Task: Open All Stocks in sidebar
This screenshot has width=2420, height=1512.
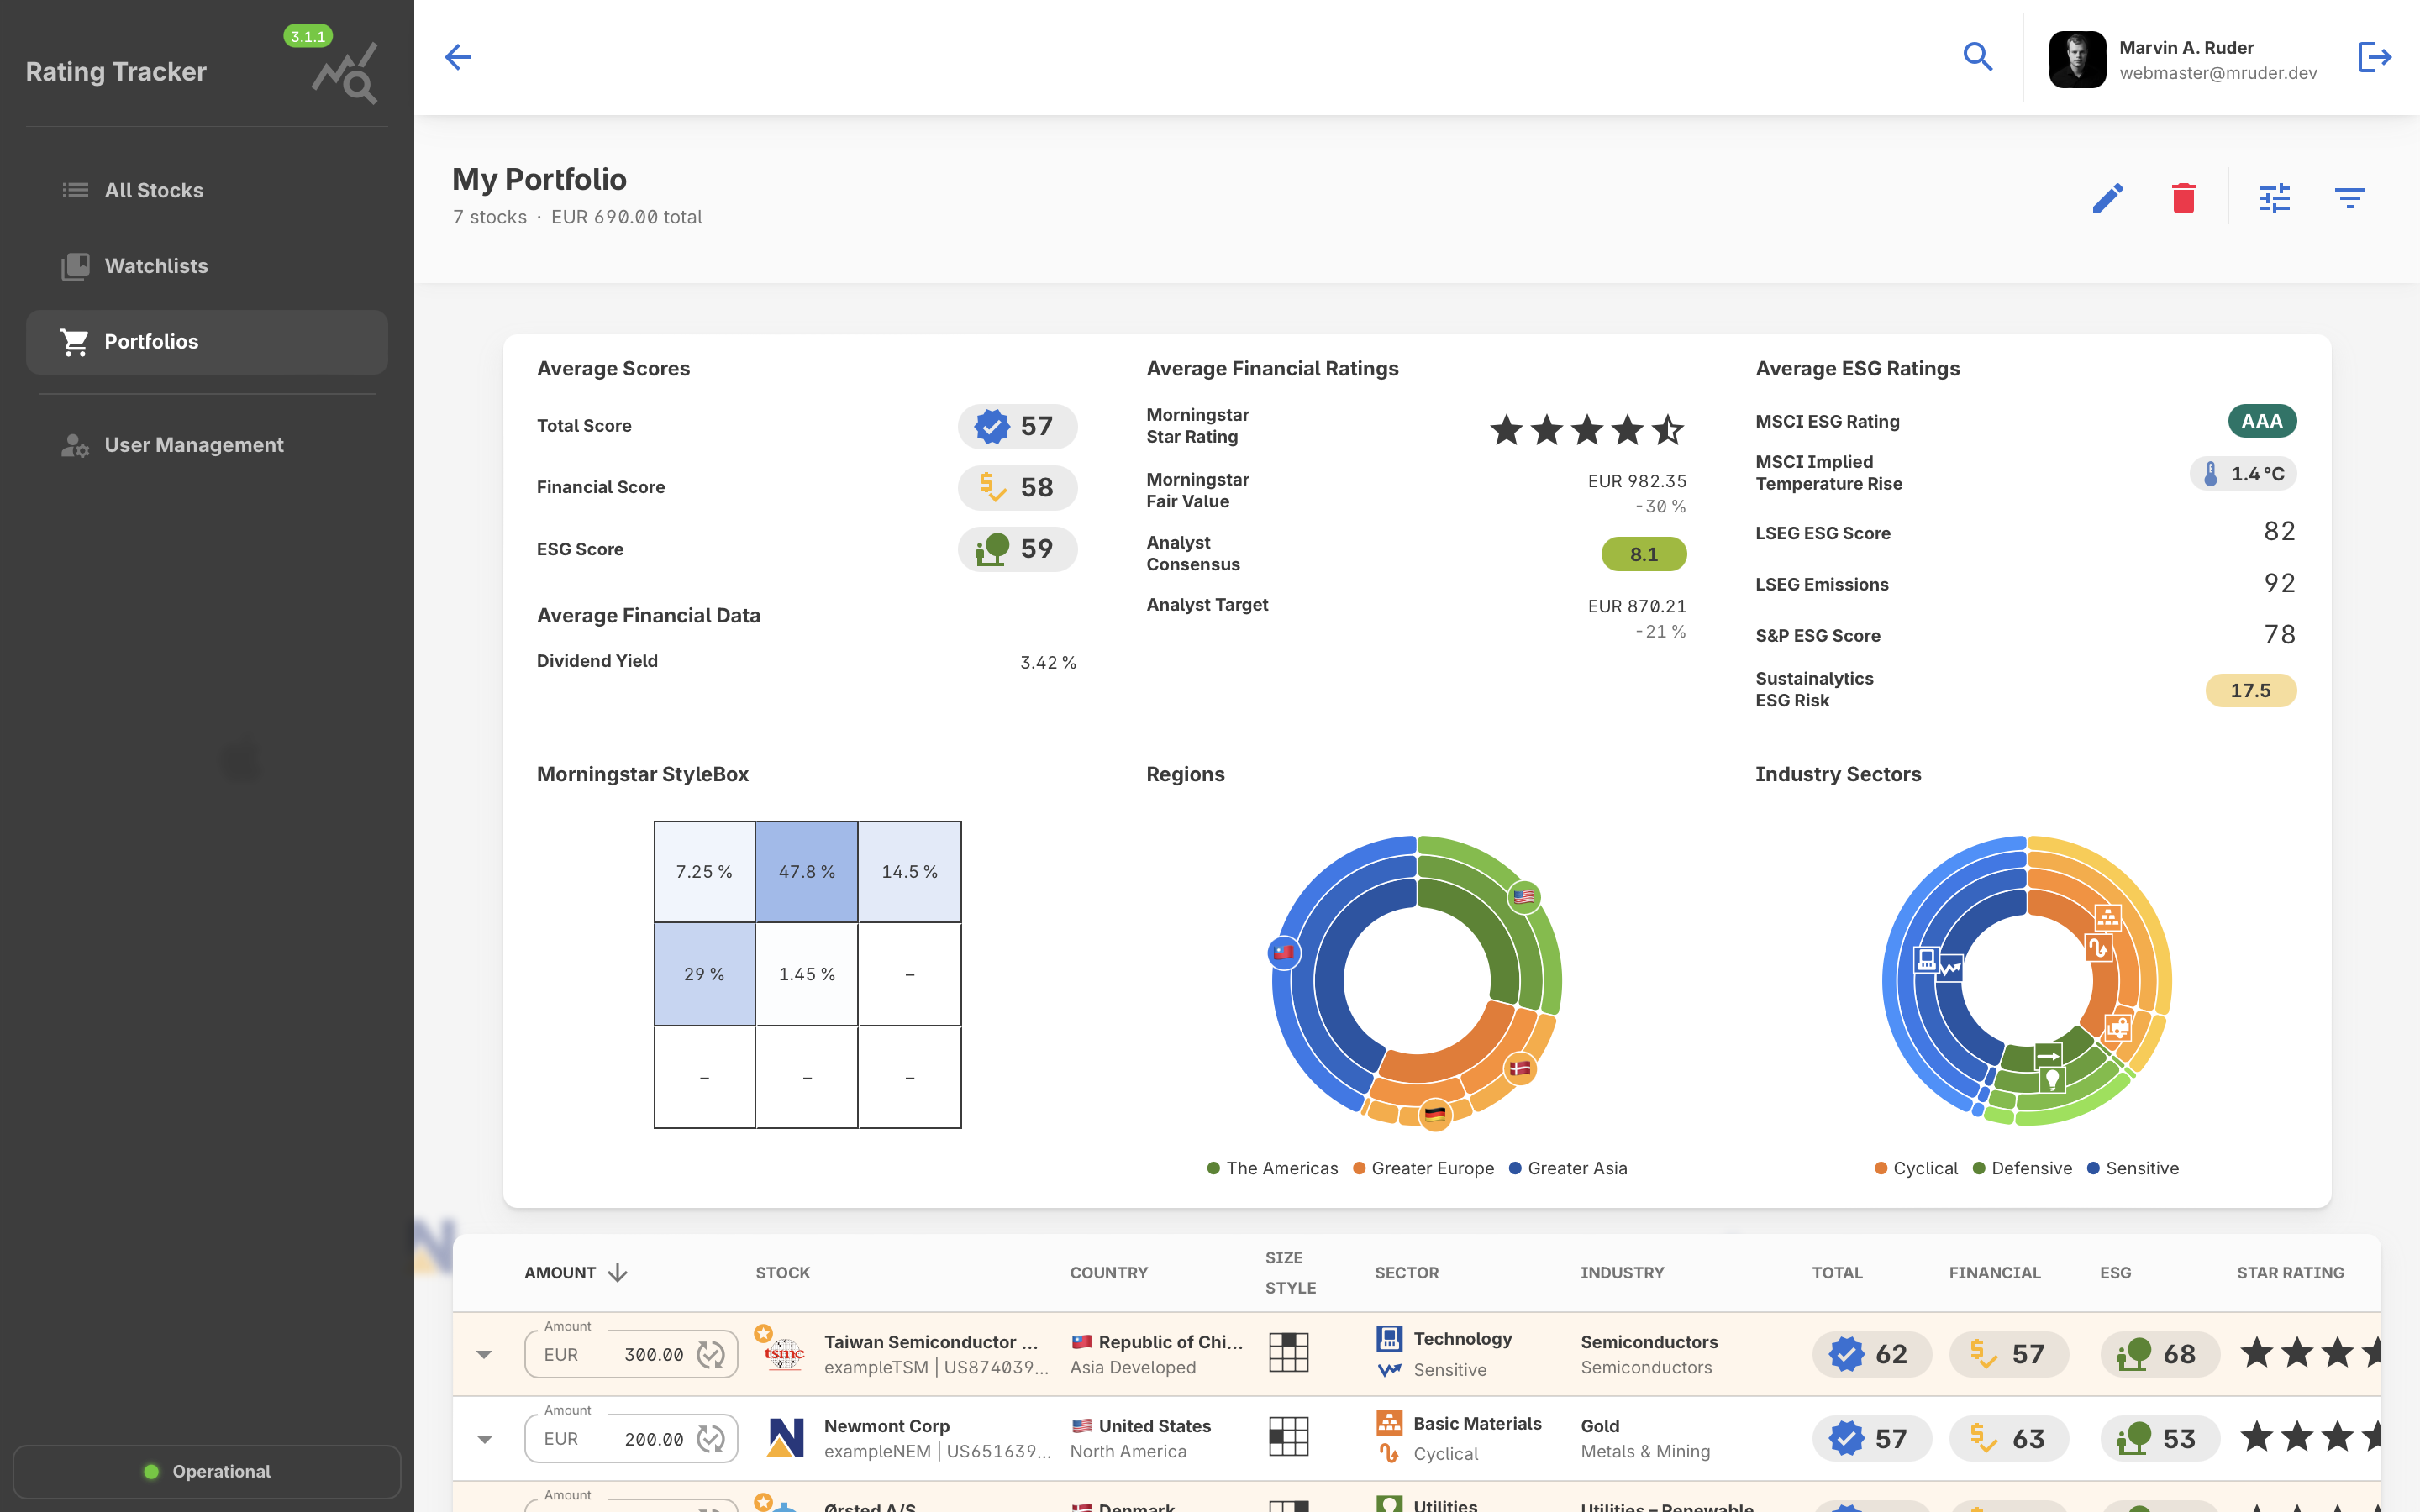Action: click(x=153, y=190)
